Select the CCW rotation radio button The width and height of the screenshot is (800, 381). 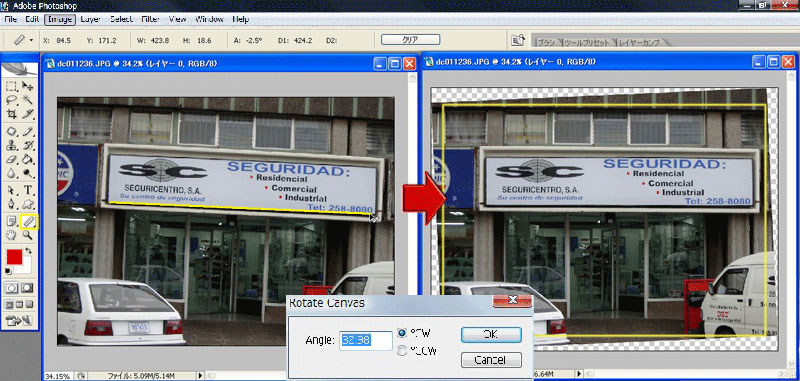pos(402,350)
